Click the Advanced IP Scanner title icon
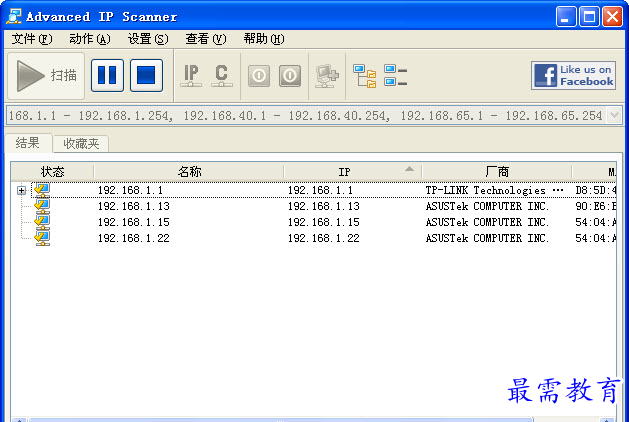Image resolution: width=629 pixels, height=422 pixels. pos(14,16)
